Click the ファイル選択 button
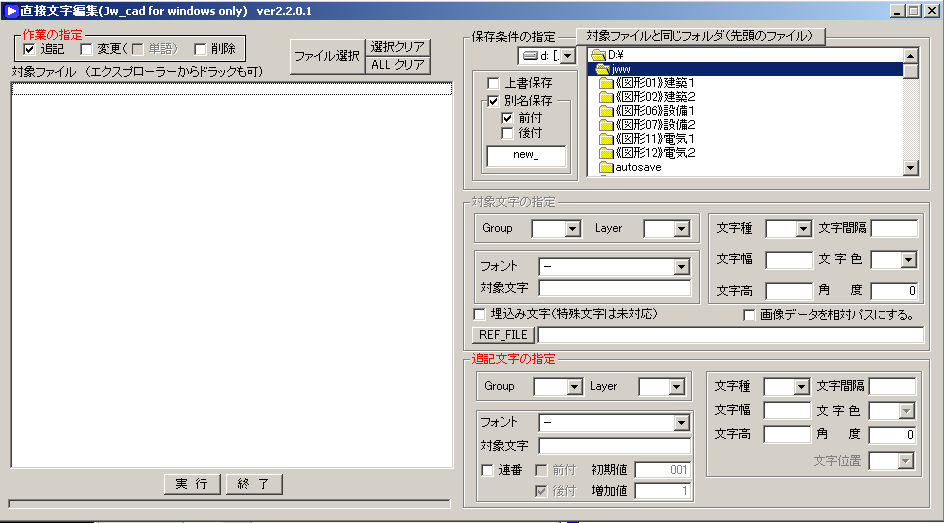 (x=326, y=56)
